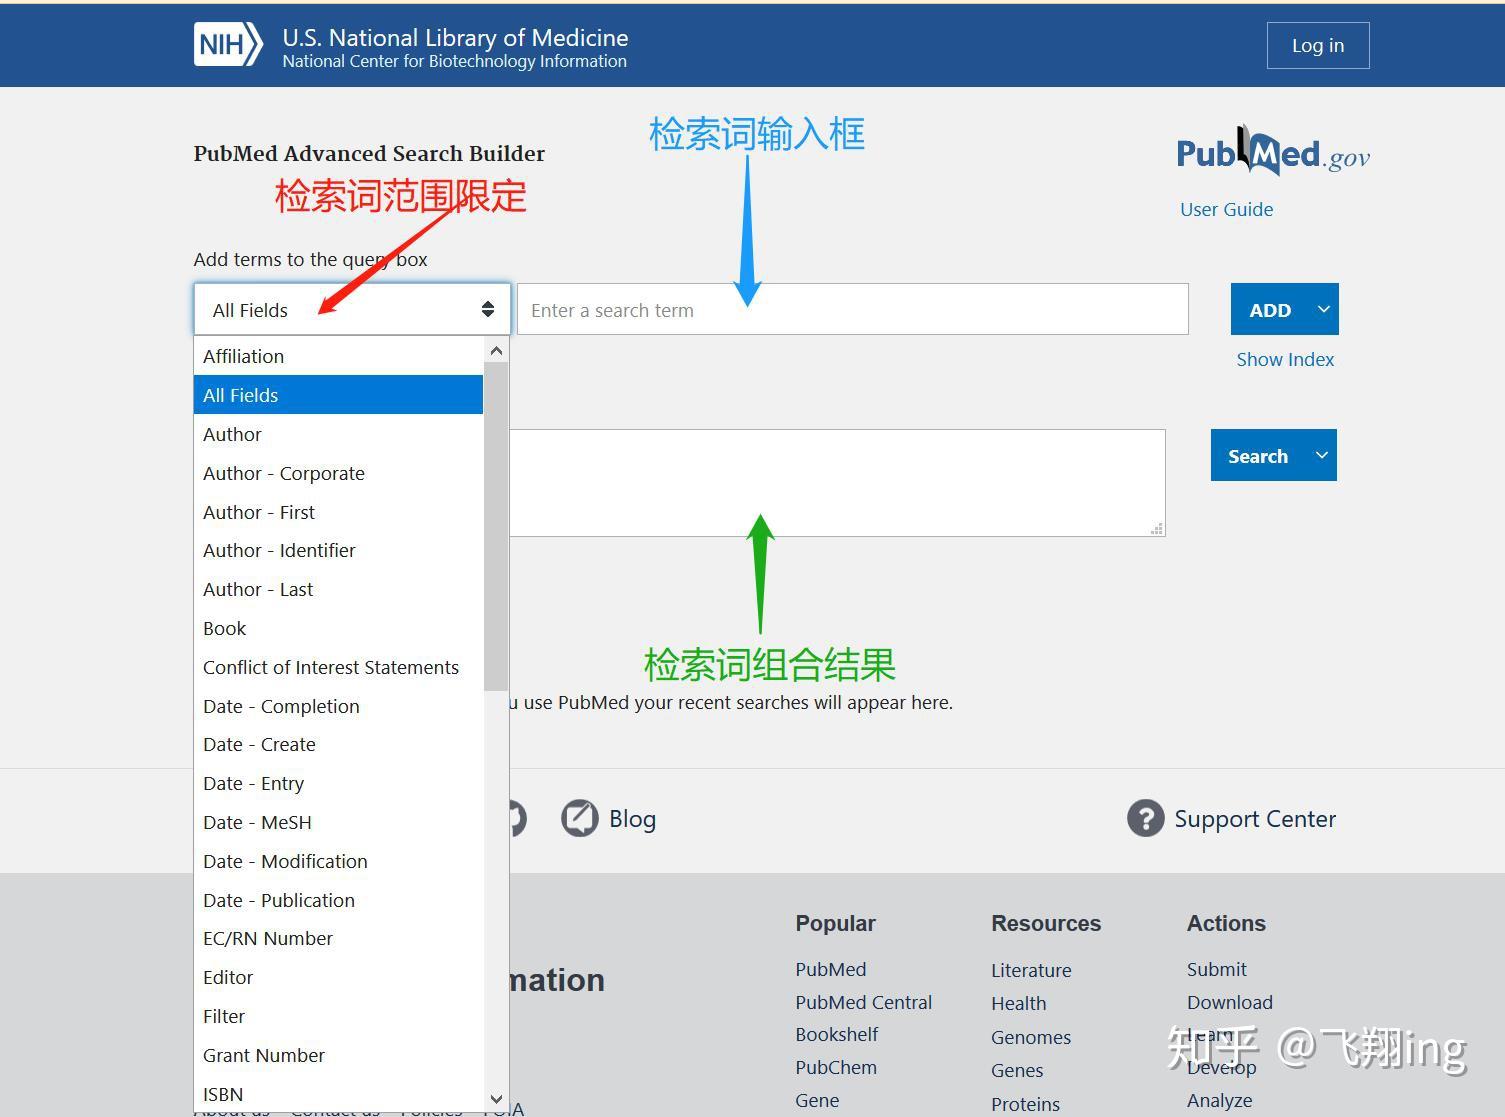Open Bookshelf footer link
The height and width of the screenshot is (1117, 1505).
click(x=837, y=1034)
